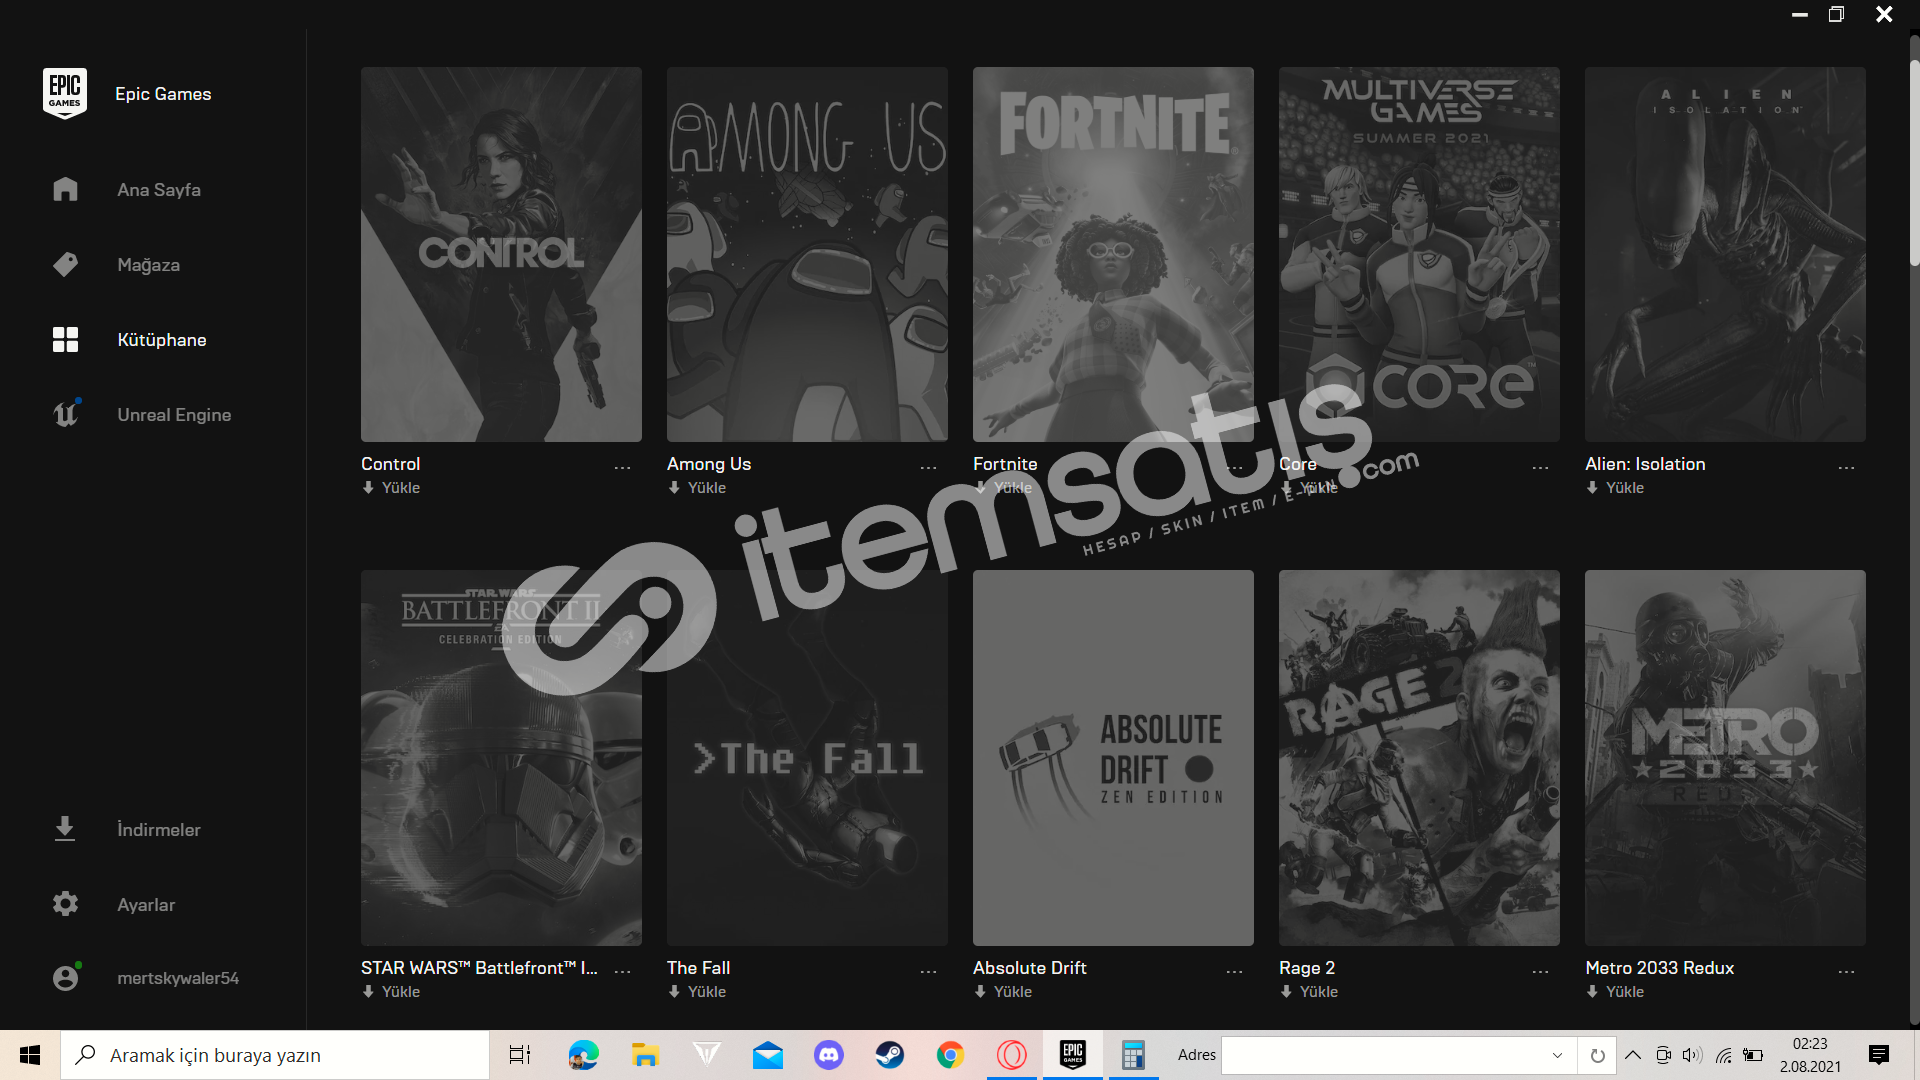Open Opera browser from the taskbar
The image size is (1920, 1080).
pos(1012,1055)
